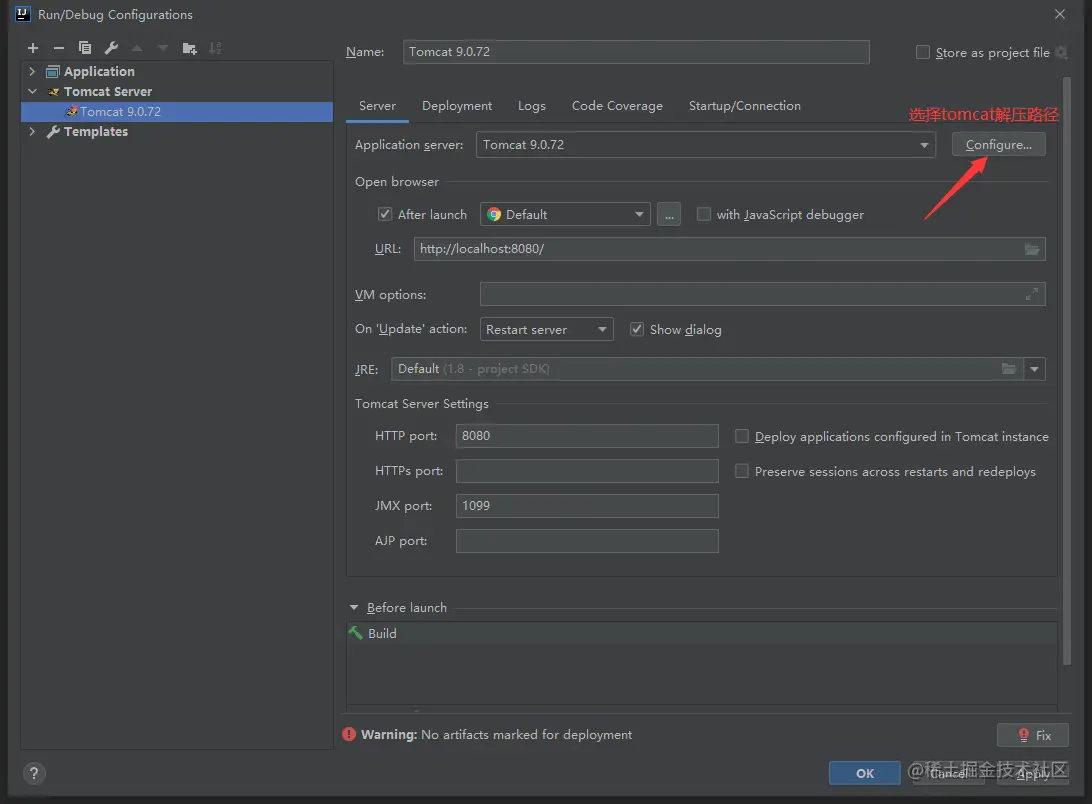Click the Apply button
Image resolution: width=1092 pixels, height=804 pixels.
coord(1032,773)
